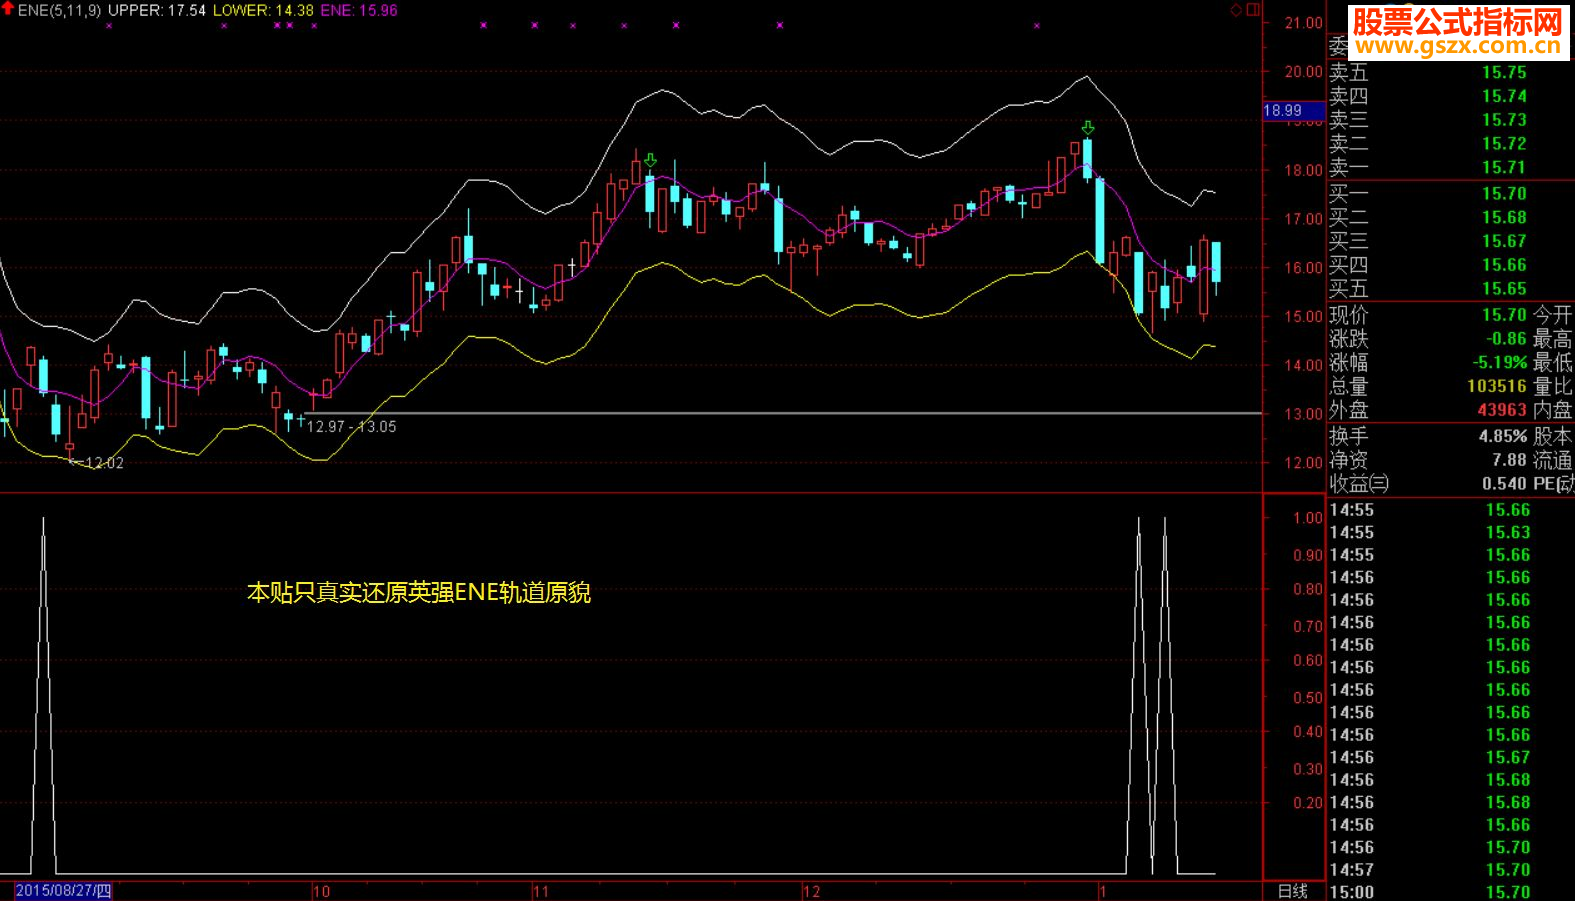1575x901 pixels.
Task: Click the 卖五 ask row at 15.75
Action: (1428, 72)
